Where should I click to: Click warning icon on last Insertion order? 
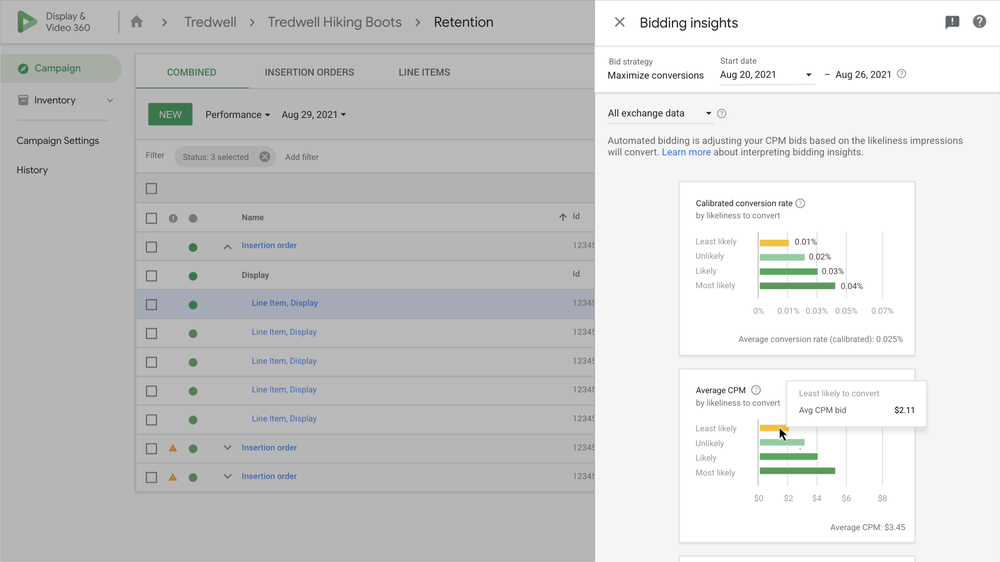coord(173,477)
